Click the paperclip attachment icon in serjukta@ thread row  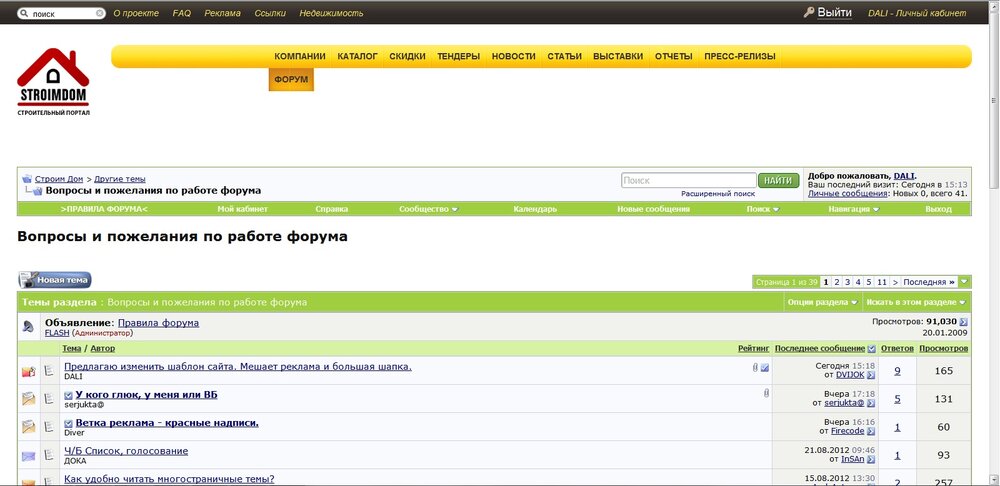[765, 394]
